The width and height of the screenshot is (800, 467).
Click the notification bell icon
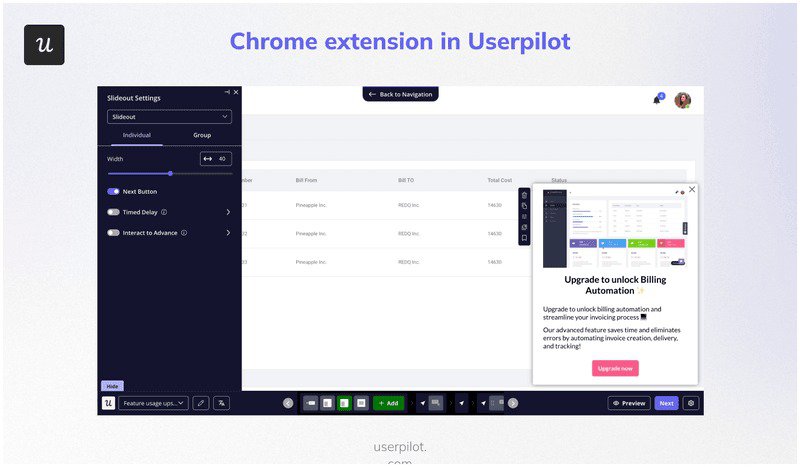tap(657, 99)
